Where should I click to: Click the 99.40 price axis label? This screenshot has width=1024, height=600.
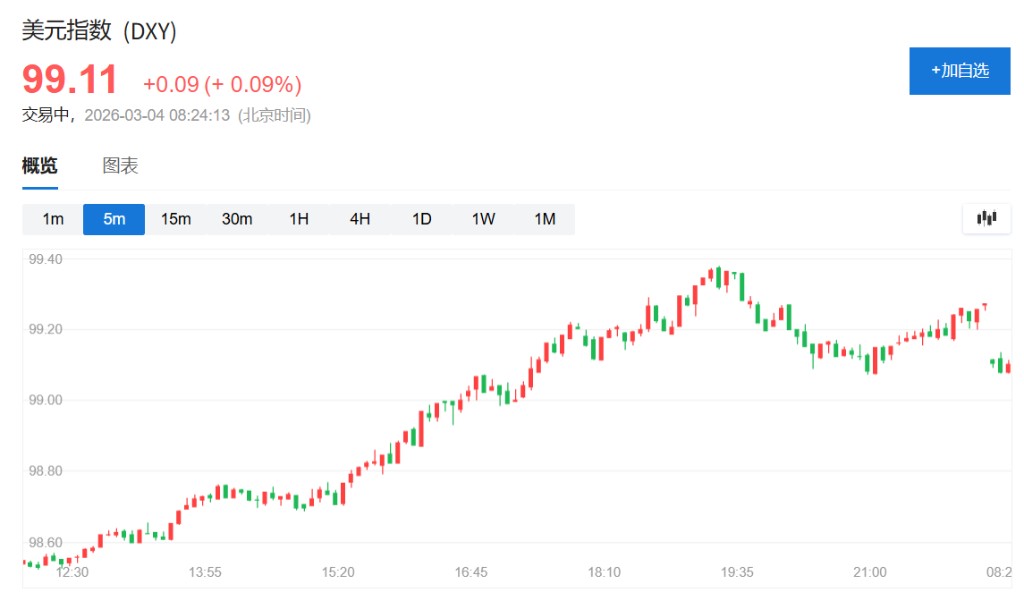[x=46, y=259]
